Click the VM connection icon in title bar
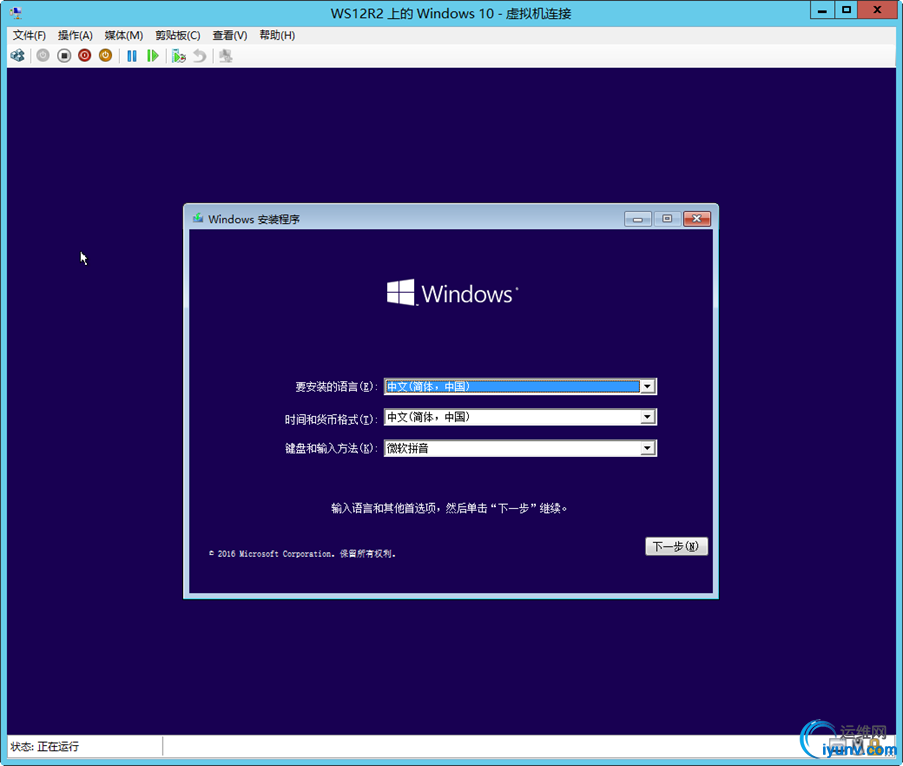The image size is (903, 766). point(16,12)
